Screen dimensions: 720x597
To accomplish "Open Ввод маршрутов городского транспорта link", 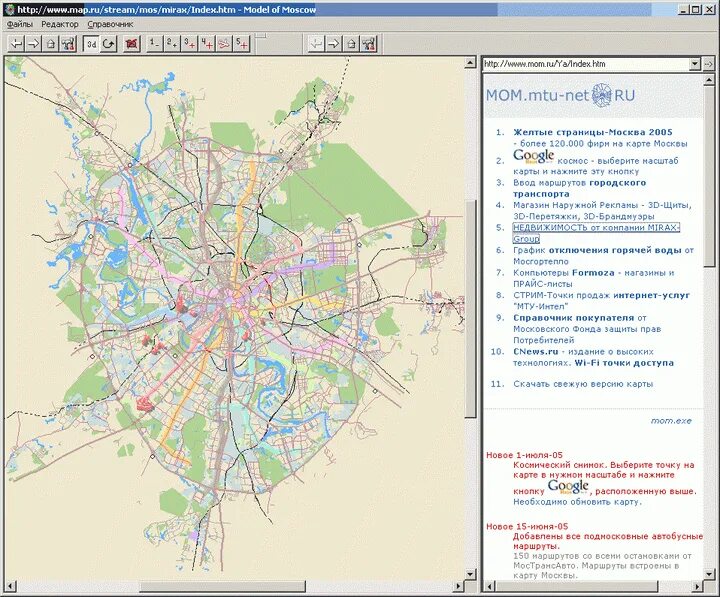I will [579, 188].
